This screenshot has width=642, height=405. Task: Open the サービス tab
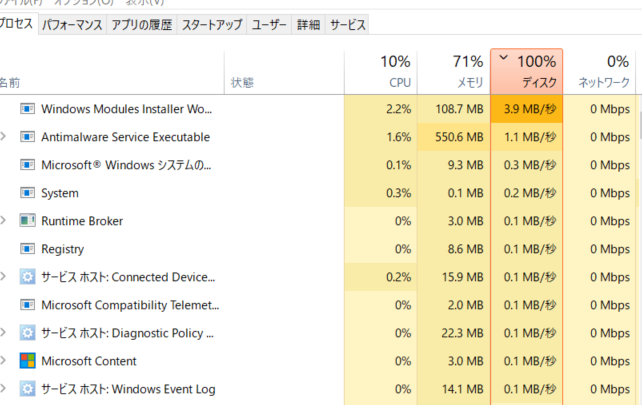pos(347,25)
